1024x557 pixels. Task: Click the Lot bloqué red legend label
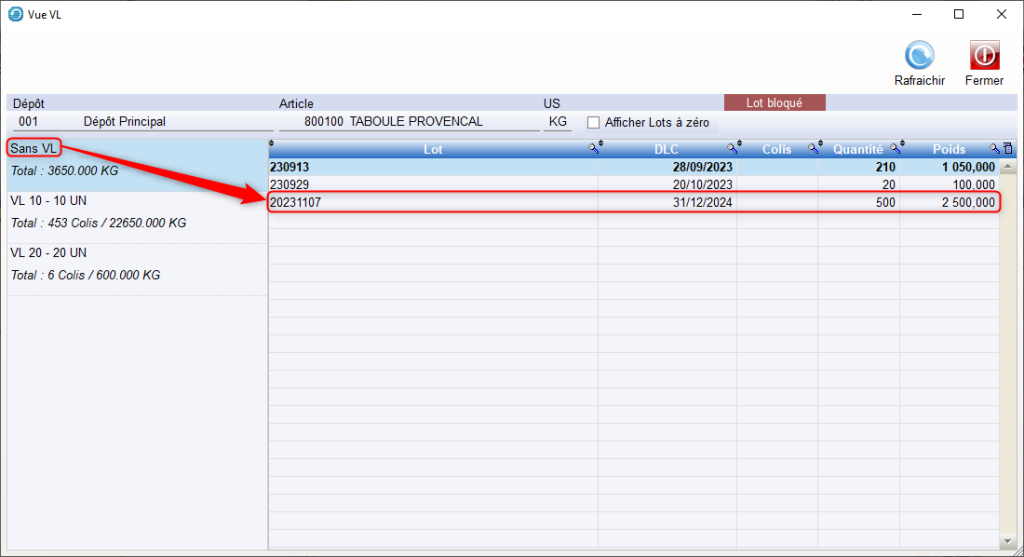pyautogui.click(x=774, y=102)
